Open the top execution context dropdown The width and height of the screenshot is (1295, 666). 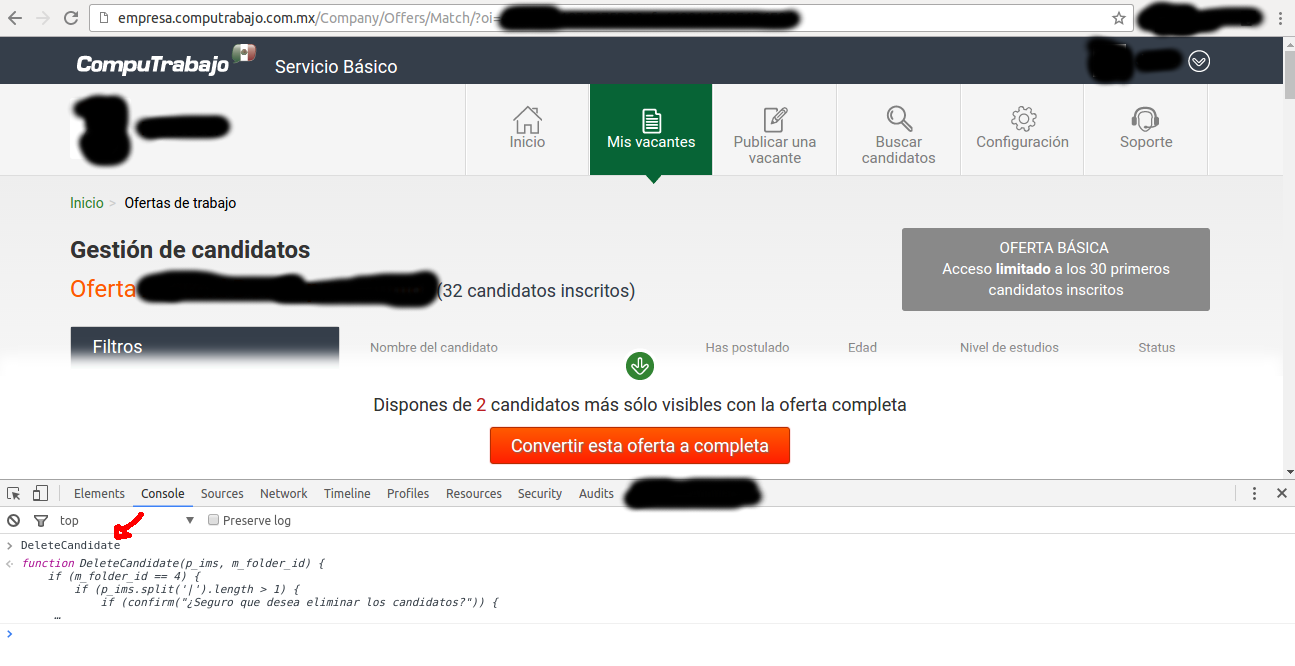tap(126, 520)
